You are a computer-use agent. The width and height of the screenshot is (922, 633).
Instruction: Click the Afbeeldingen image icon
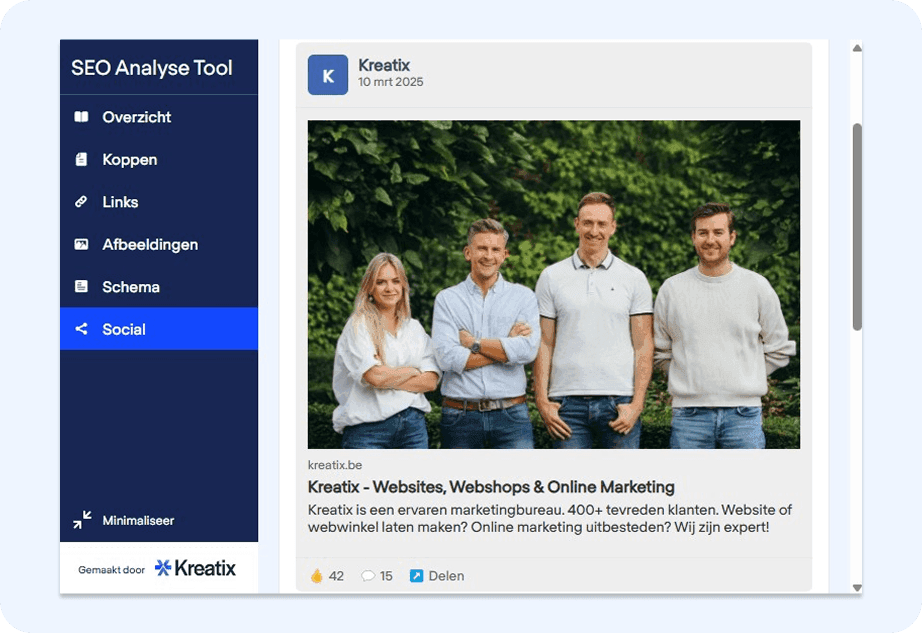tap(81, 245)
